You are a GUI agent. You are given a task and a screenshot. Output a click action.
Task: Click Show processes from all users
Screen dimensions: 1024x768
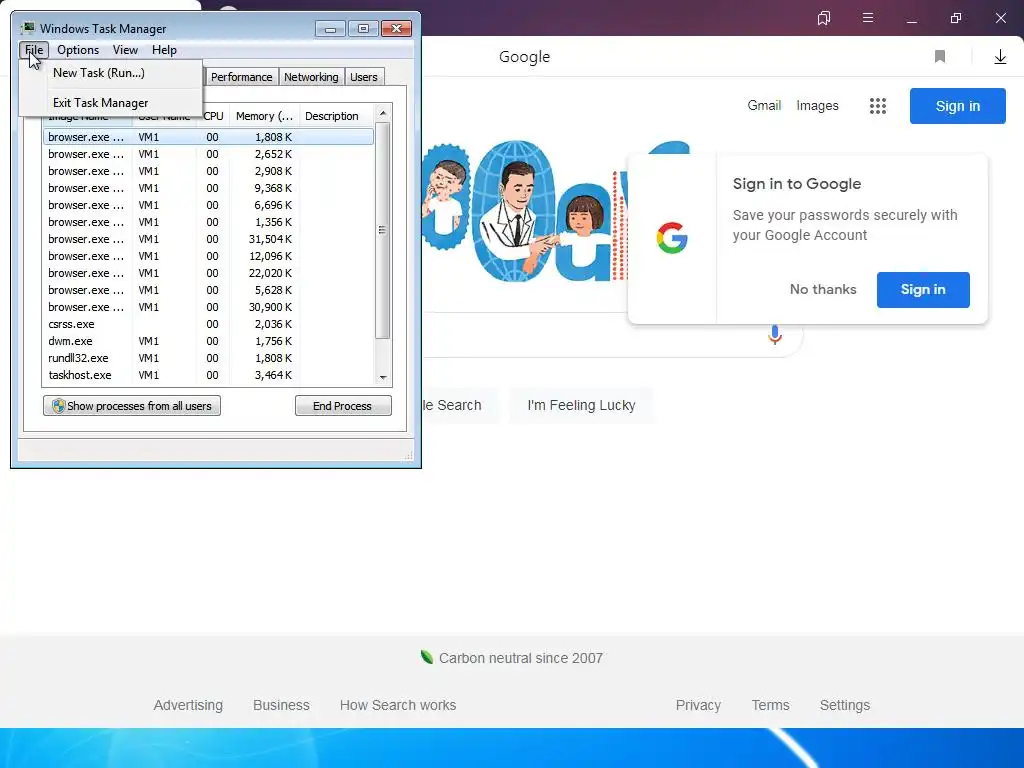click(132, 406)
